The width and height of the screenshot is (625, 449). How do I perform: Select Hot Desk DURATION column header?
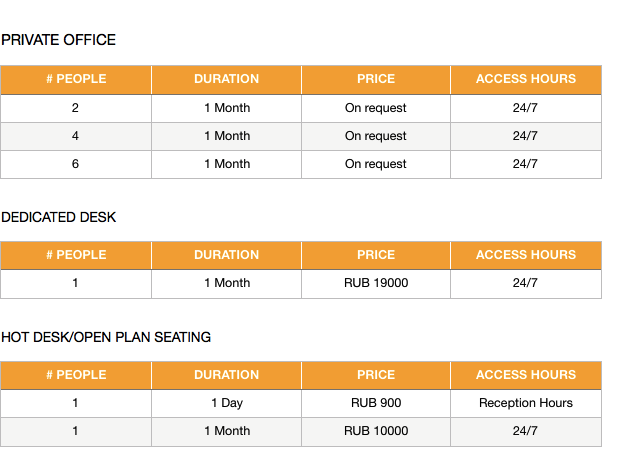point(226,375)
